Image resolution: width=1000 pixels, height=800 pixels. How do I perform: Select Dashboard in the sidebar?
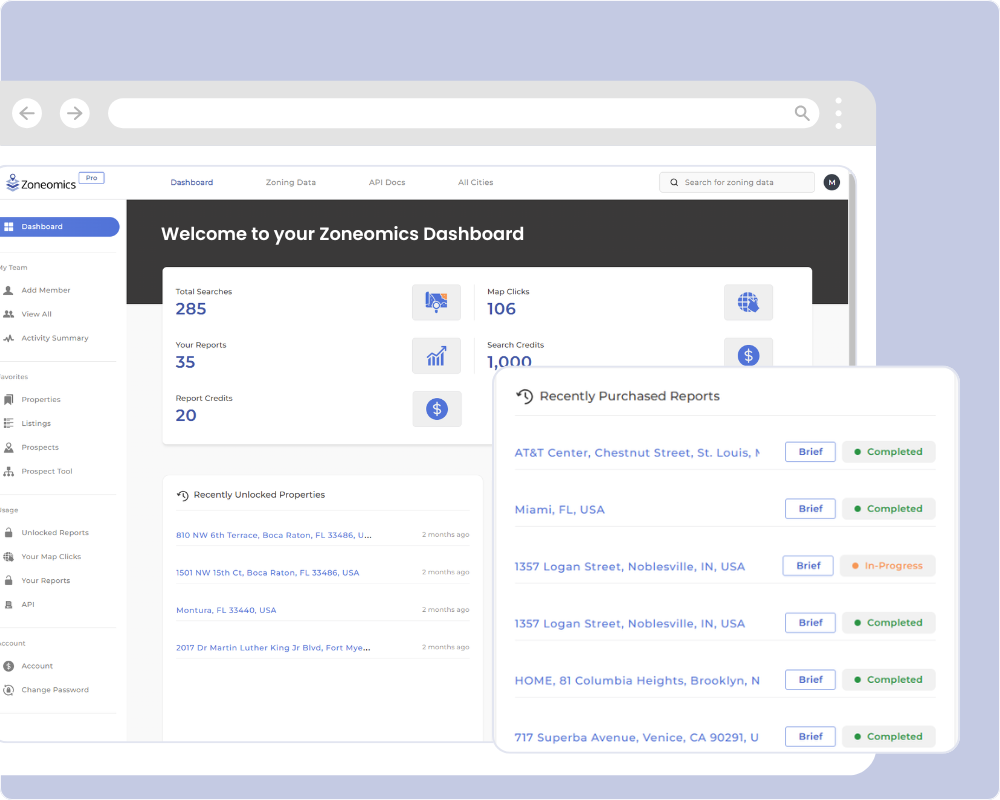(x=59, y=226)
